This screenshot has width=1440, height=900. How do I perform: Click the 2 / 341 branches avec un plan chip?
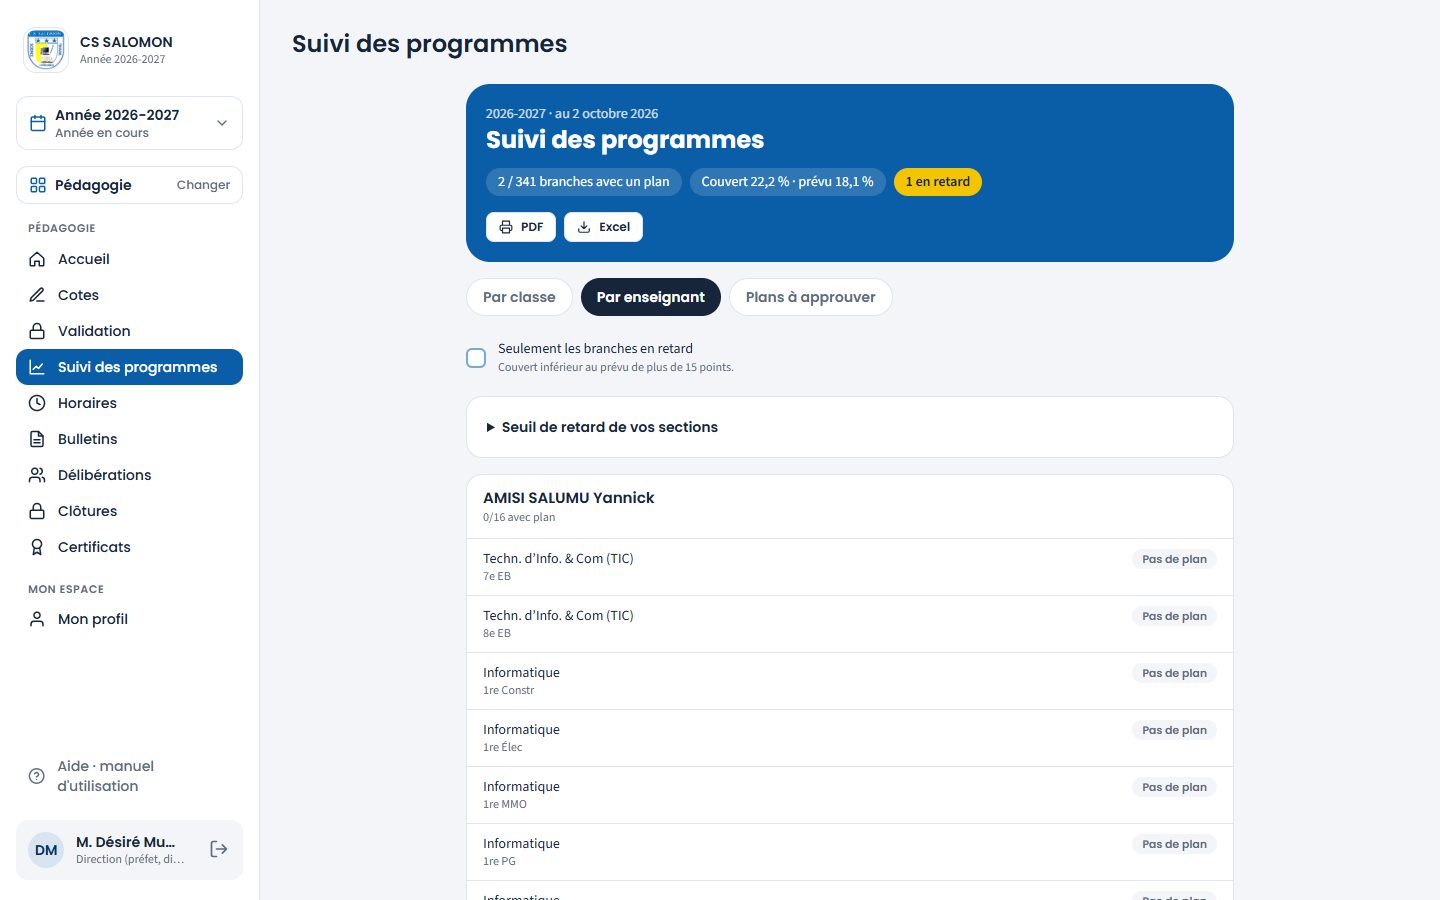[x=584, y=182]
